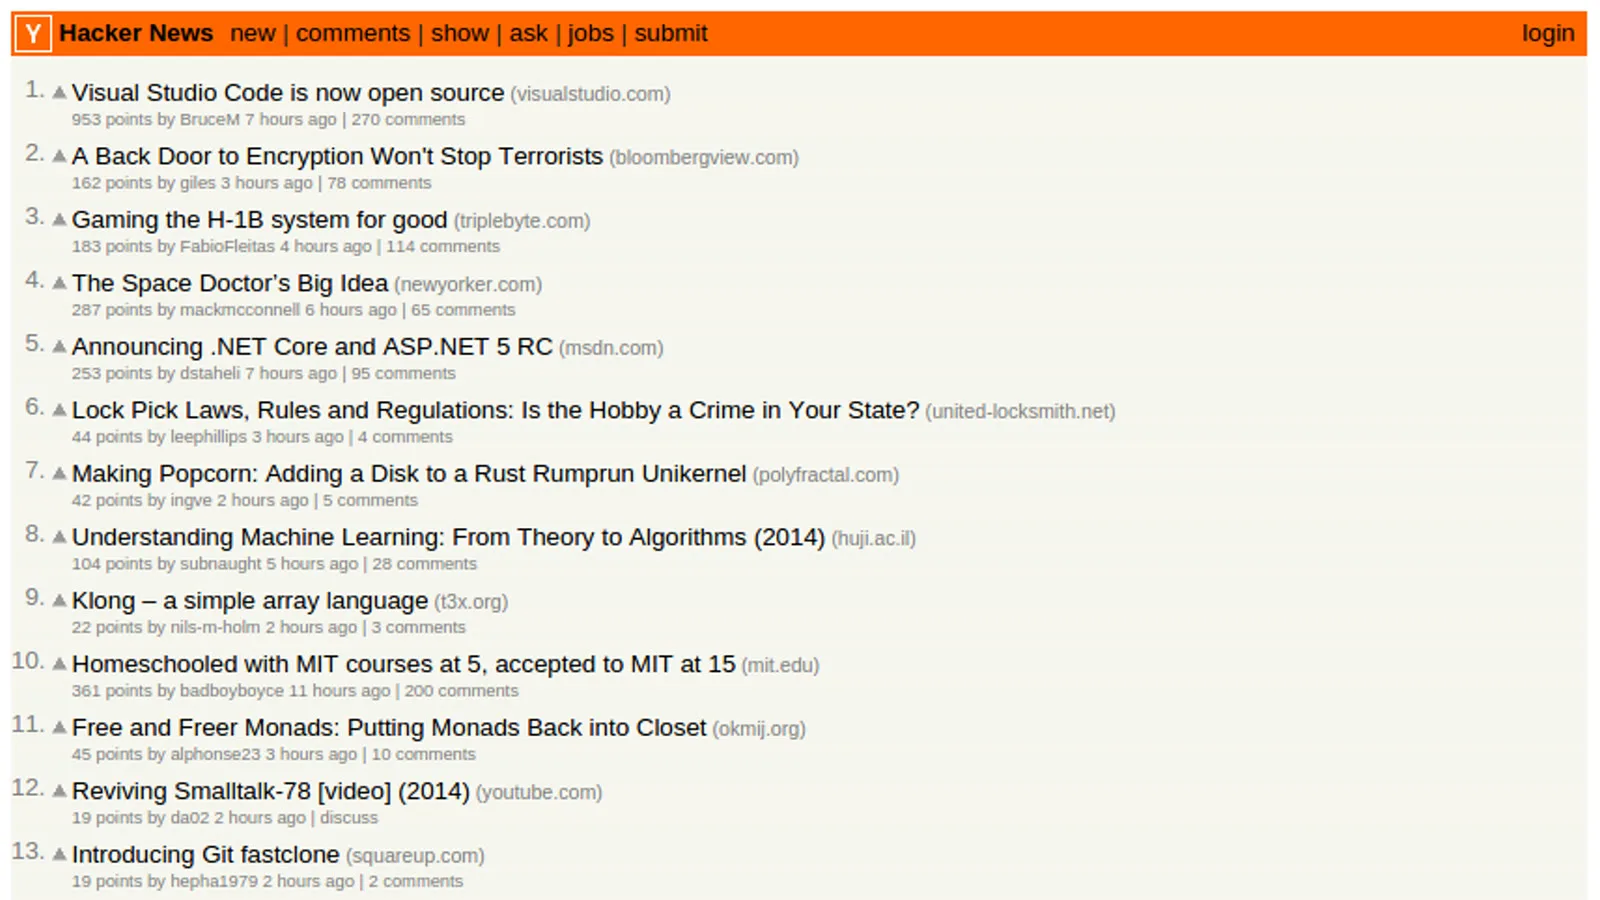The height and width of the screenshot is (900, 1600).
Task: Open the bloombergview.com domain link
Action: pyautogui.click(x=704, y=158)
